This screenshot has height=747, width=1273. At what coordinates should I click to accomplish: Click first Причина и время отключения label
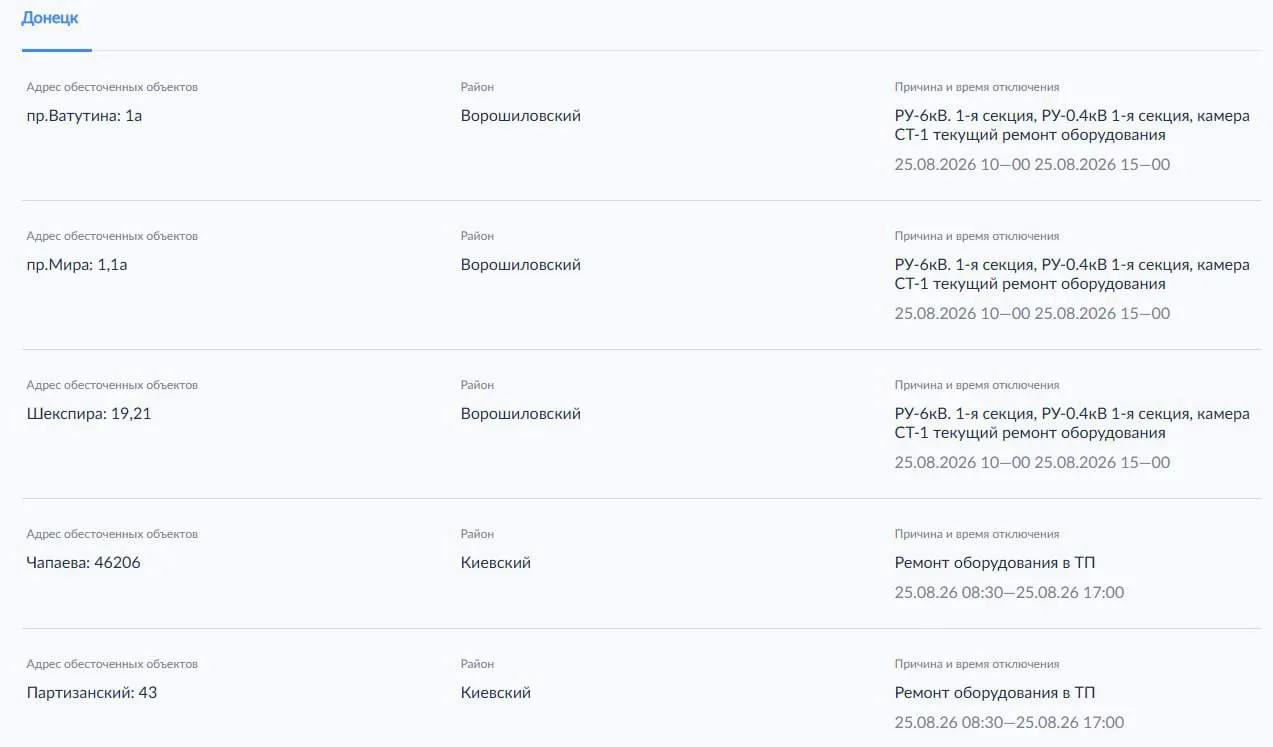tap(977, 87)
